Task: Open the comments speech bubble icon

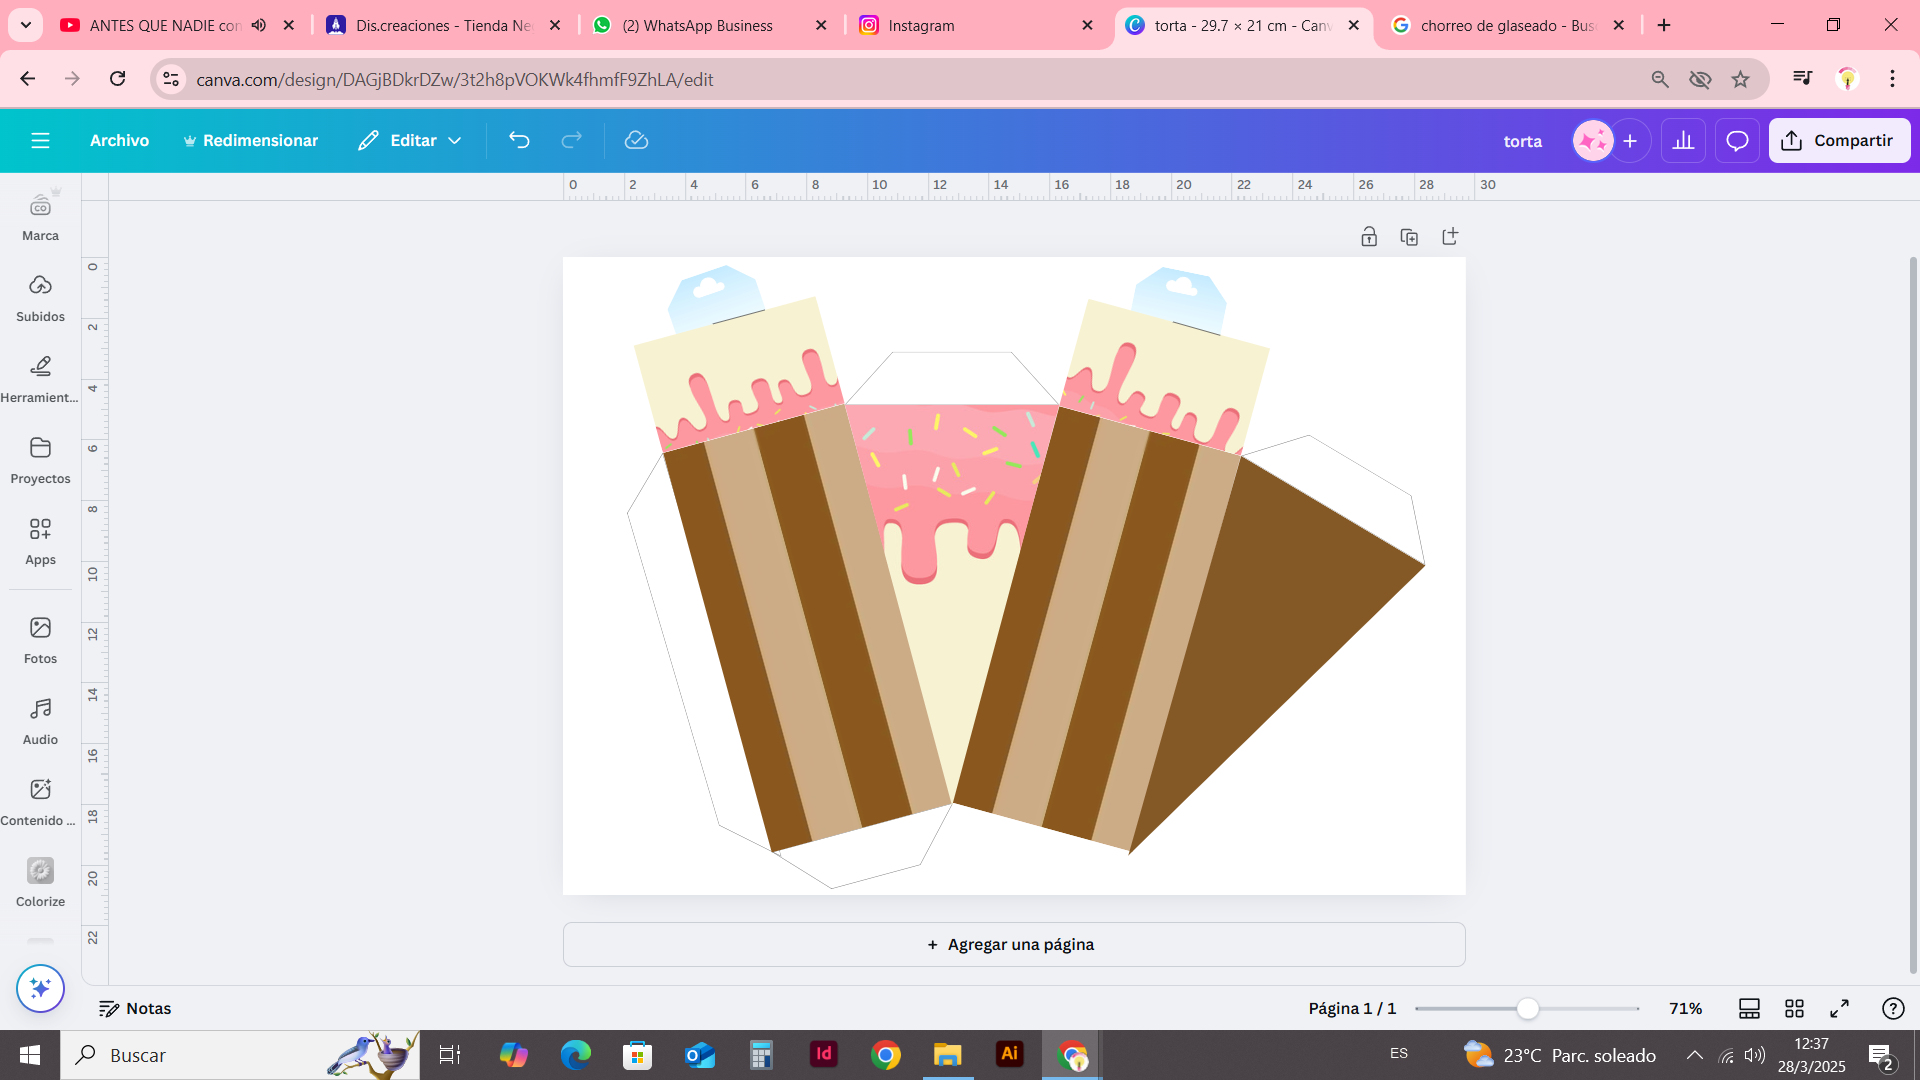Action: (x=1737, y=141)
